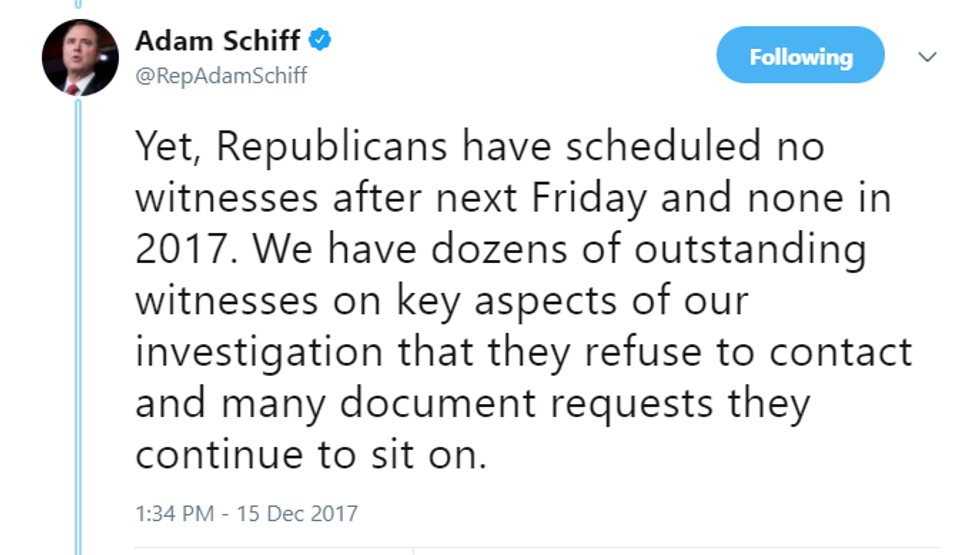980x555 pixels.
Task: Click the word "document" in the tweet
Action: [x=438, y=403]
